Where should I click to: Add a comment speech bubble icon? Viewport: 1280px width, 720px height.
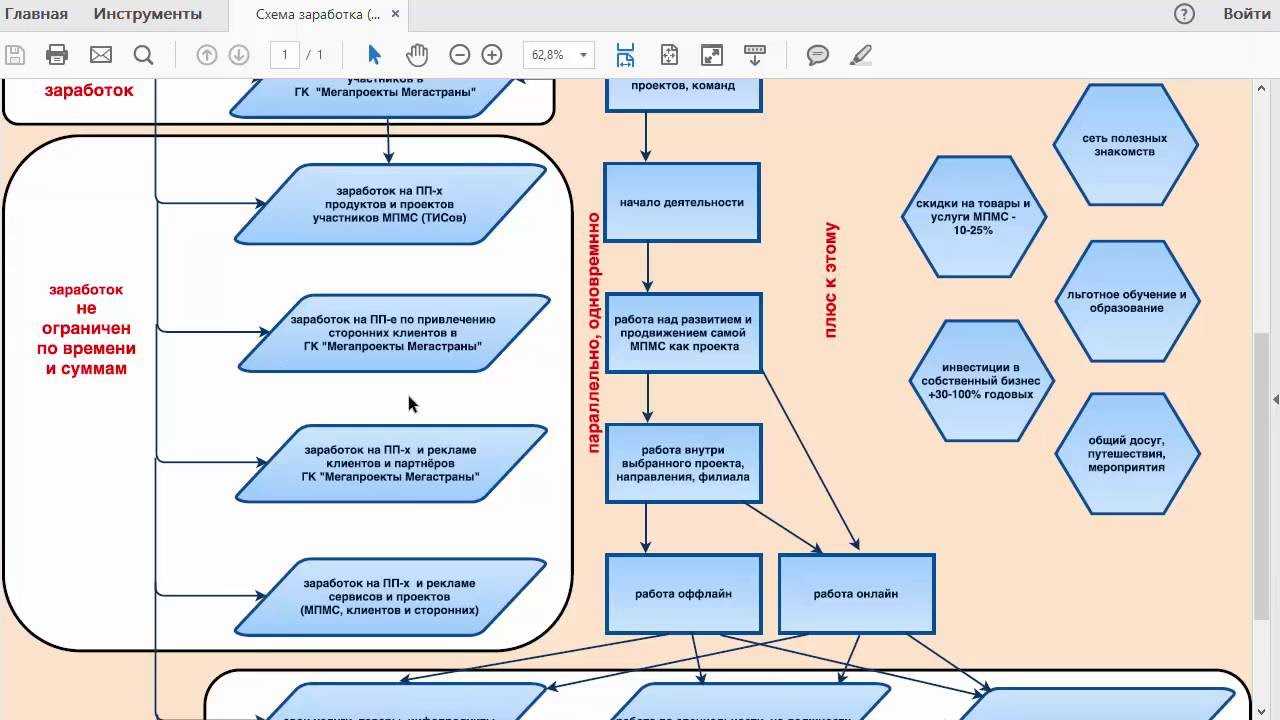818,55
